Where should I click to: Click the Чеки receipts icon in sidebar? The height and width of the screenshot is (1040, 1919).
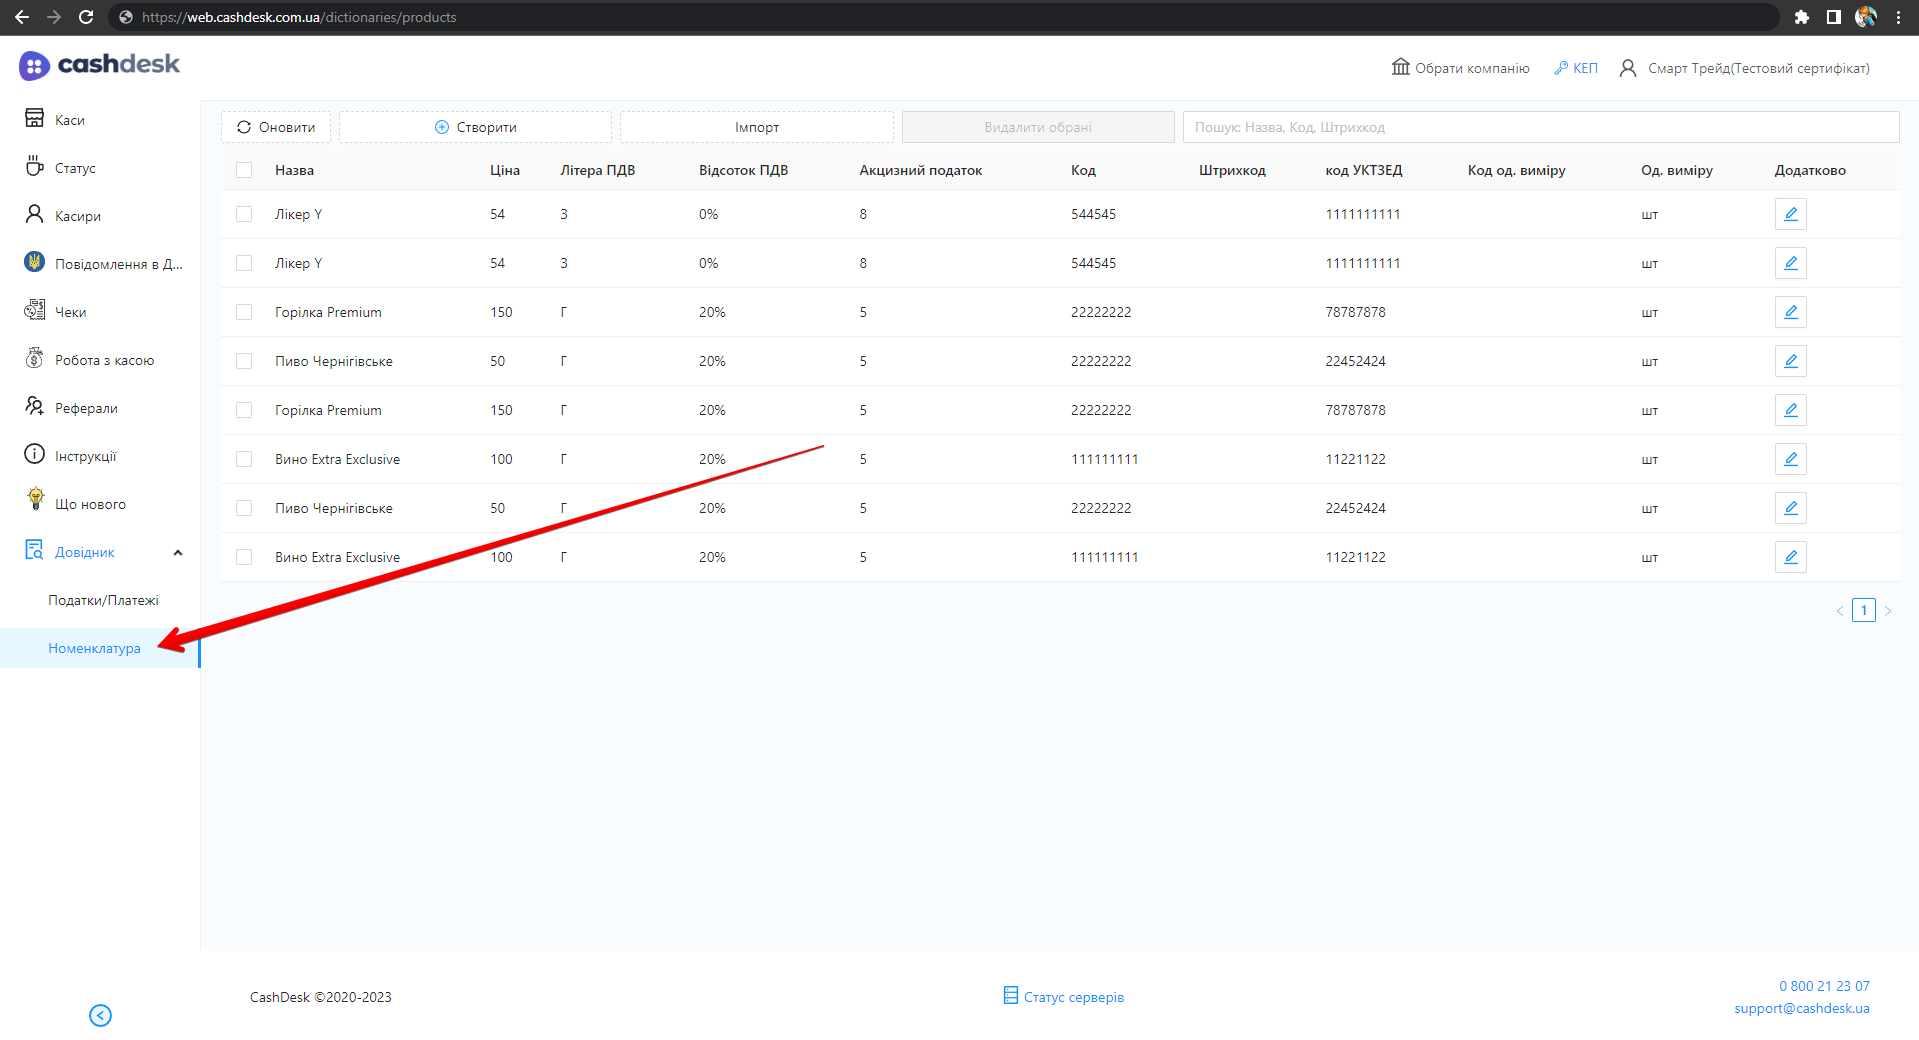coord(34,311)
